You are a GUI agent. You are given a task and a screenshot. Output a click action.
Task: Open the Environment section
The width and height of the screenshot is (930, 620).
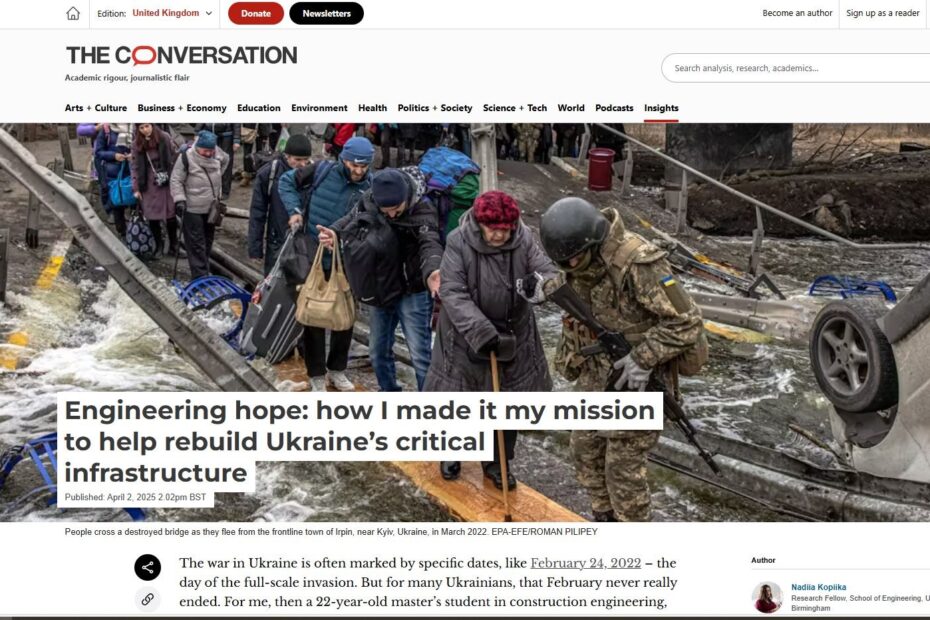point(319,108)
